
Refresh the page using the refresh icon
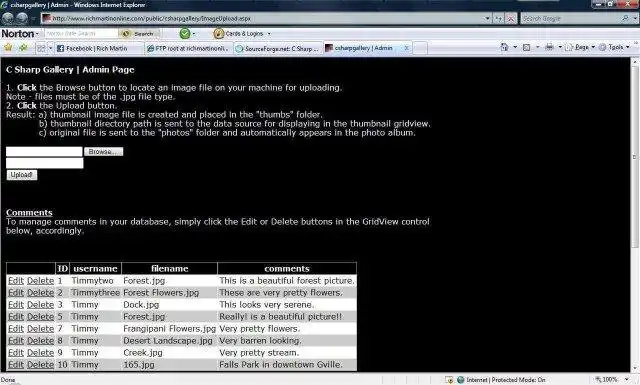click(x=498, y=18)
